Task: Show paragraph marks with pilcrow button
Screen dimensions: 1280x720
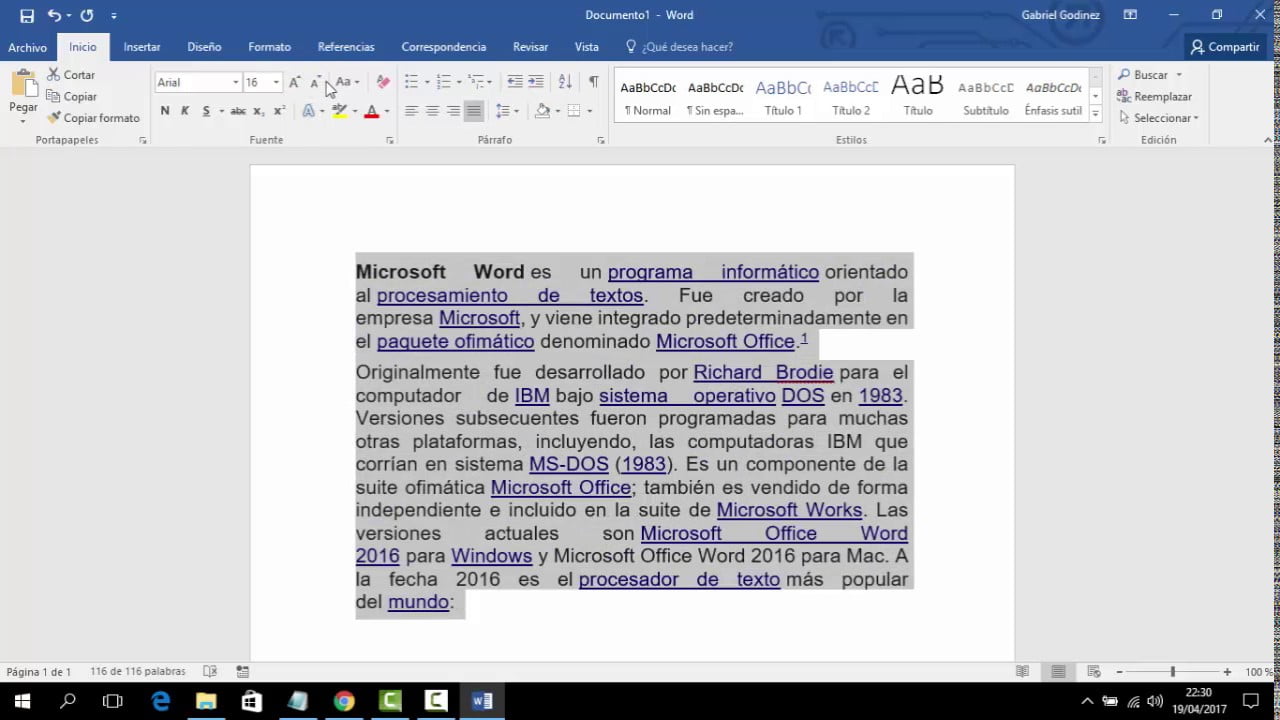Action: click(x=594, y=82)
